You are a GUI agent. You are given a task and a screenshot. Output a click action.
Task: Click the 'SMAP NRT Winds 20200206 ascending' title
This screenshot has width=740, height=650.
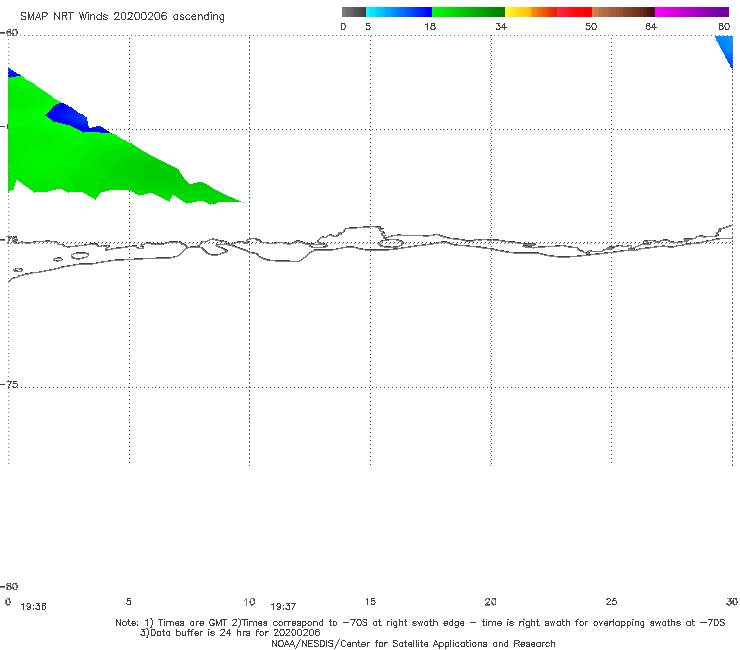click(x=122, y=16)
